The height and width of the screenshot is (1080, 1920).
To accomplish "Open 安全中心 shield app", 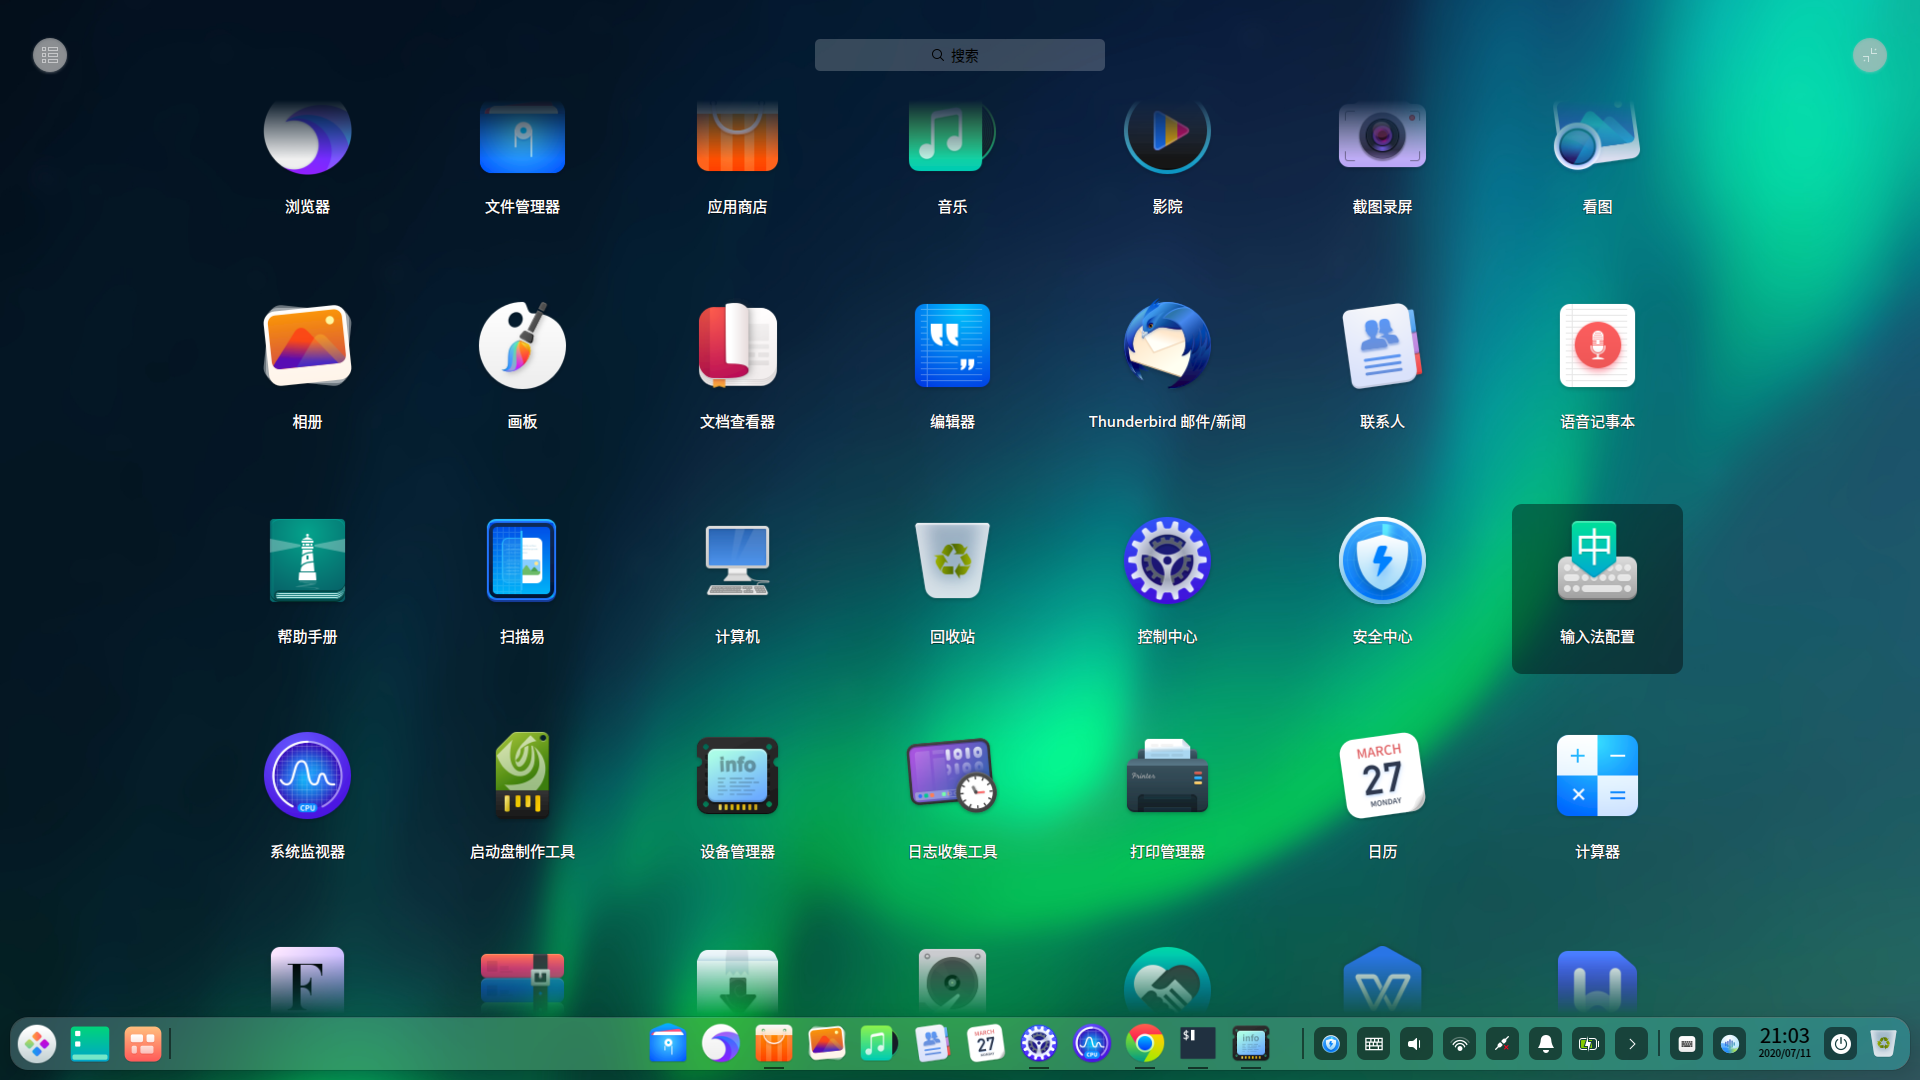I will (1382, 561).
